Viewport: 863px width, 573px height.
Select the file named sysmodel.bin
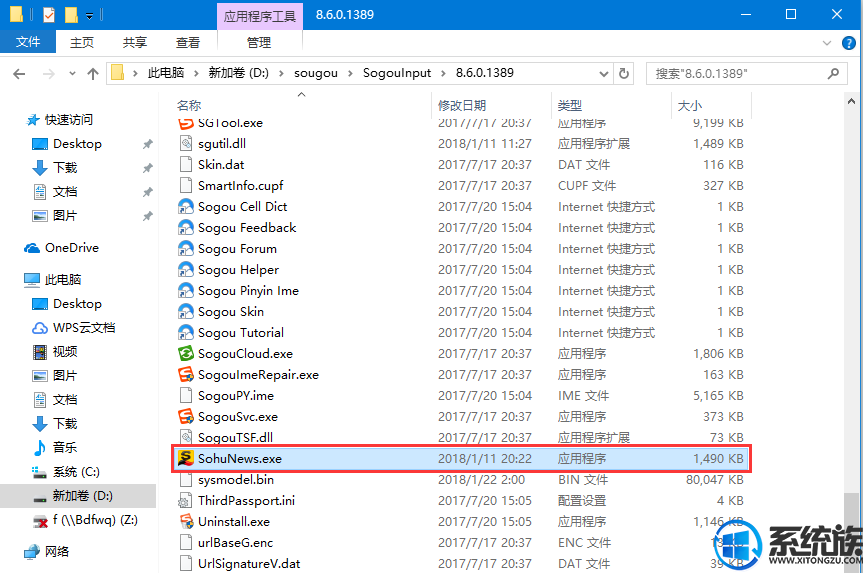click(236, 479)
